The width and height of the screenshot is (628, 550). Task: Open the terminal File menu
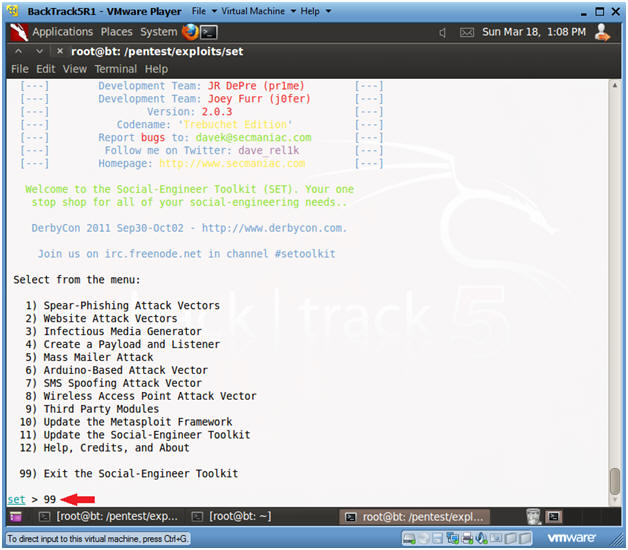point(20,69)
